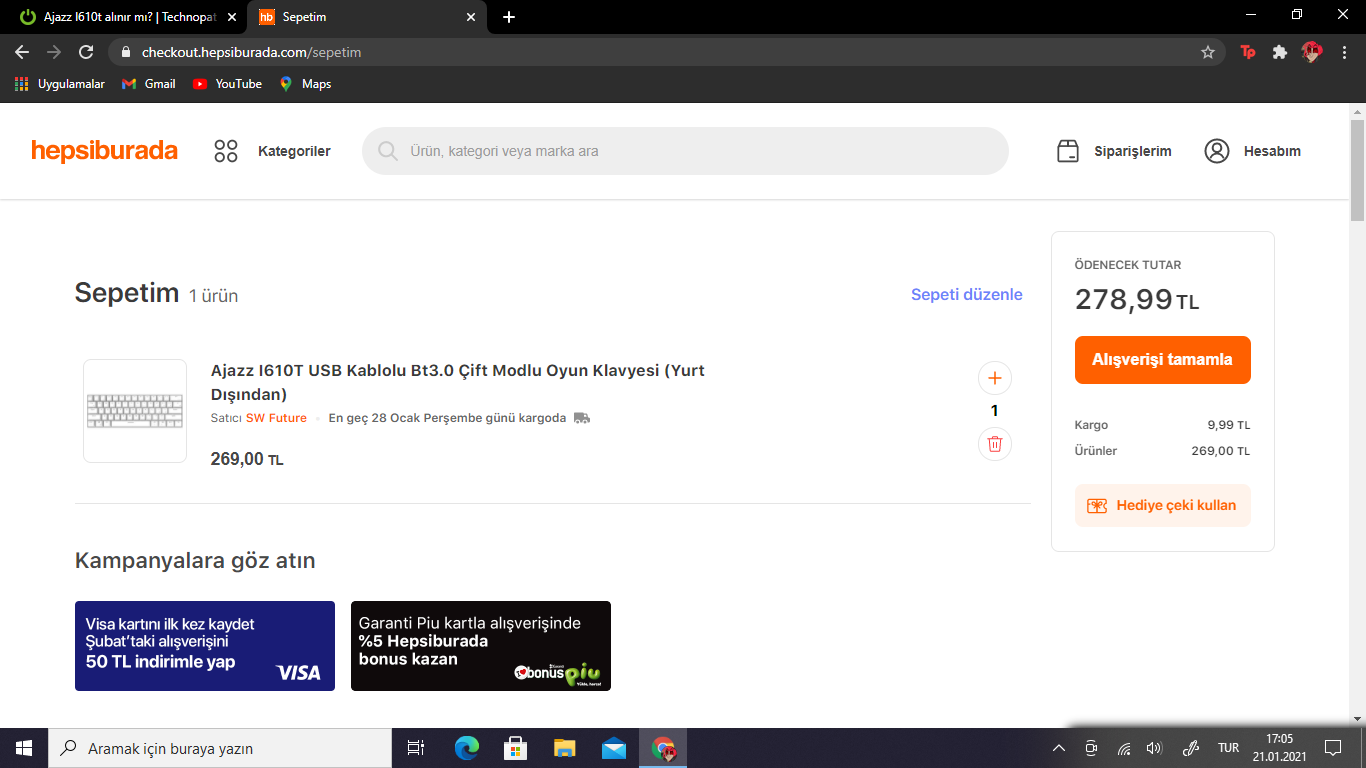
Task: Click the Kategoriler label
Action: coord(294,151)
